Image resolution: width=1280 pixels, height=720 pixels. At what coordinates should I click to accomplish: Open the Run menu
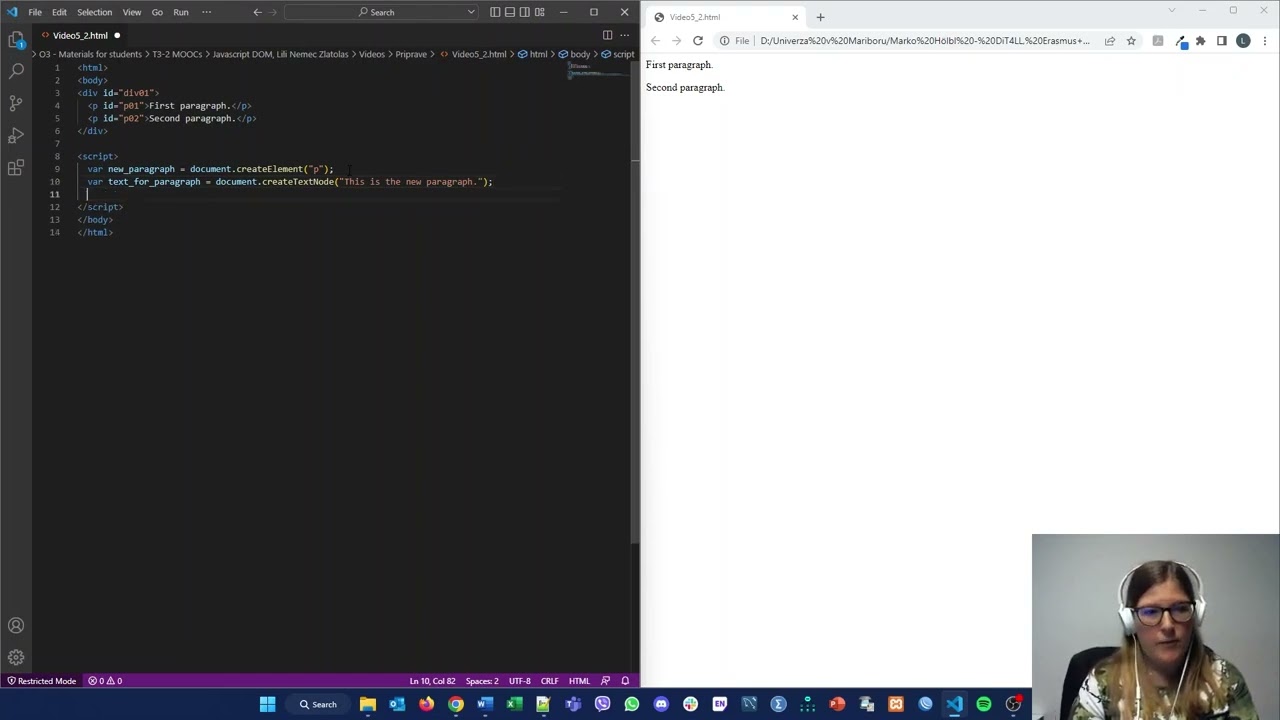(x=181, y=12)
